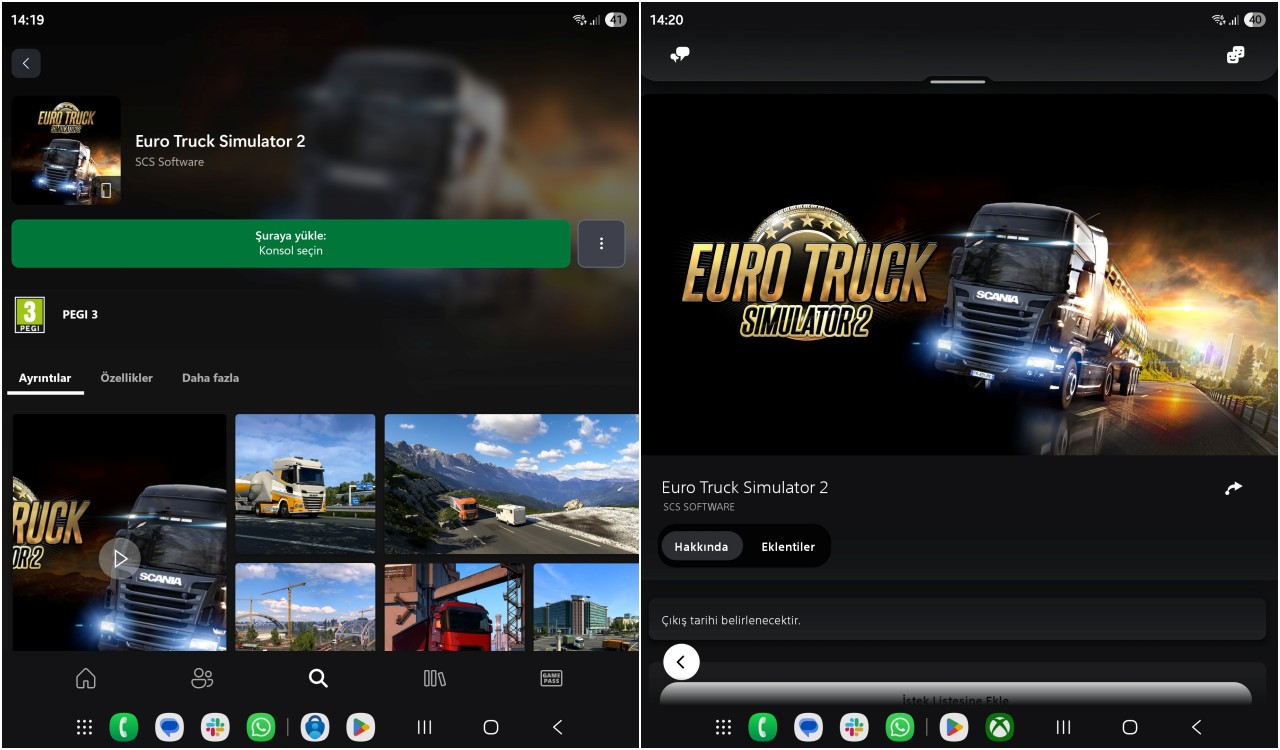
Task: Open your Library using the books icon
Action: (435, 678)
